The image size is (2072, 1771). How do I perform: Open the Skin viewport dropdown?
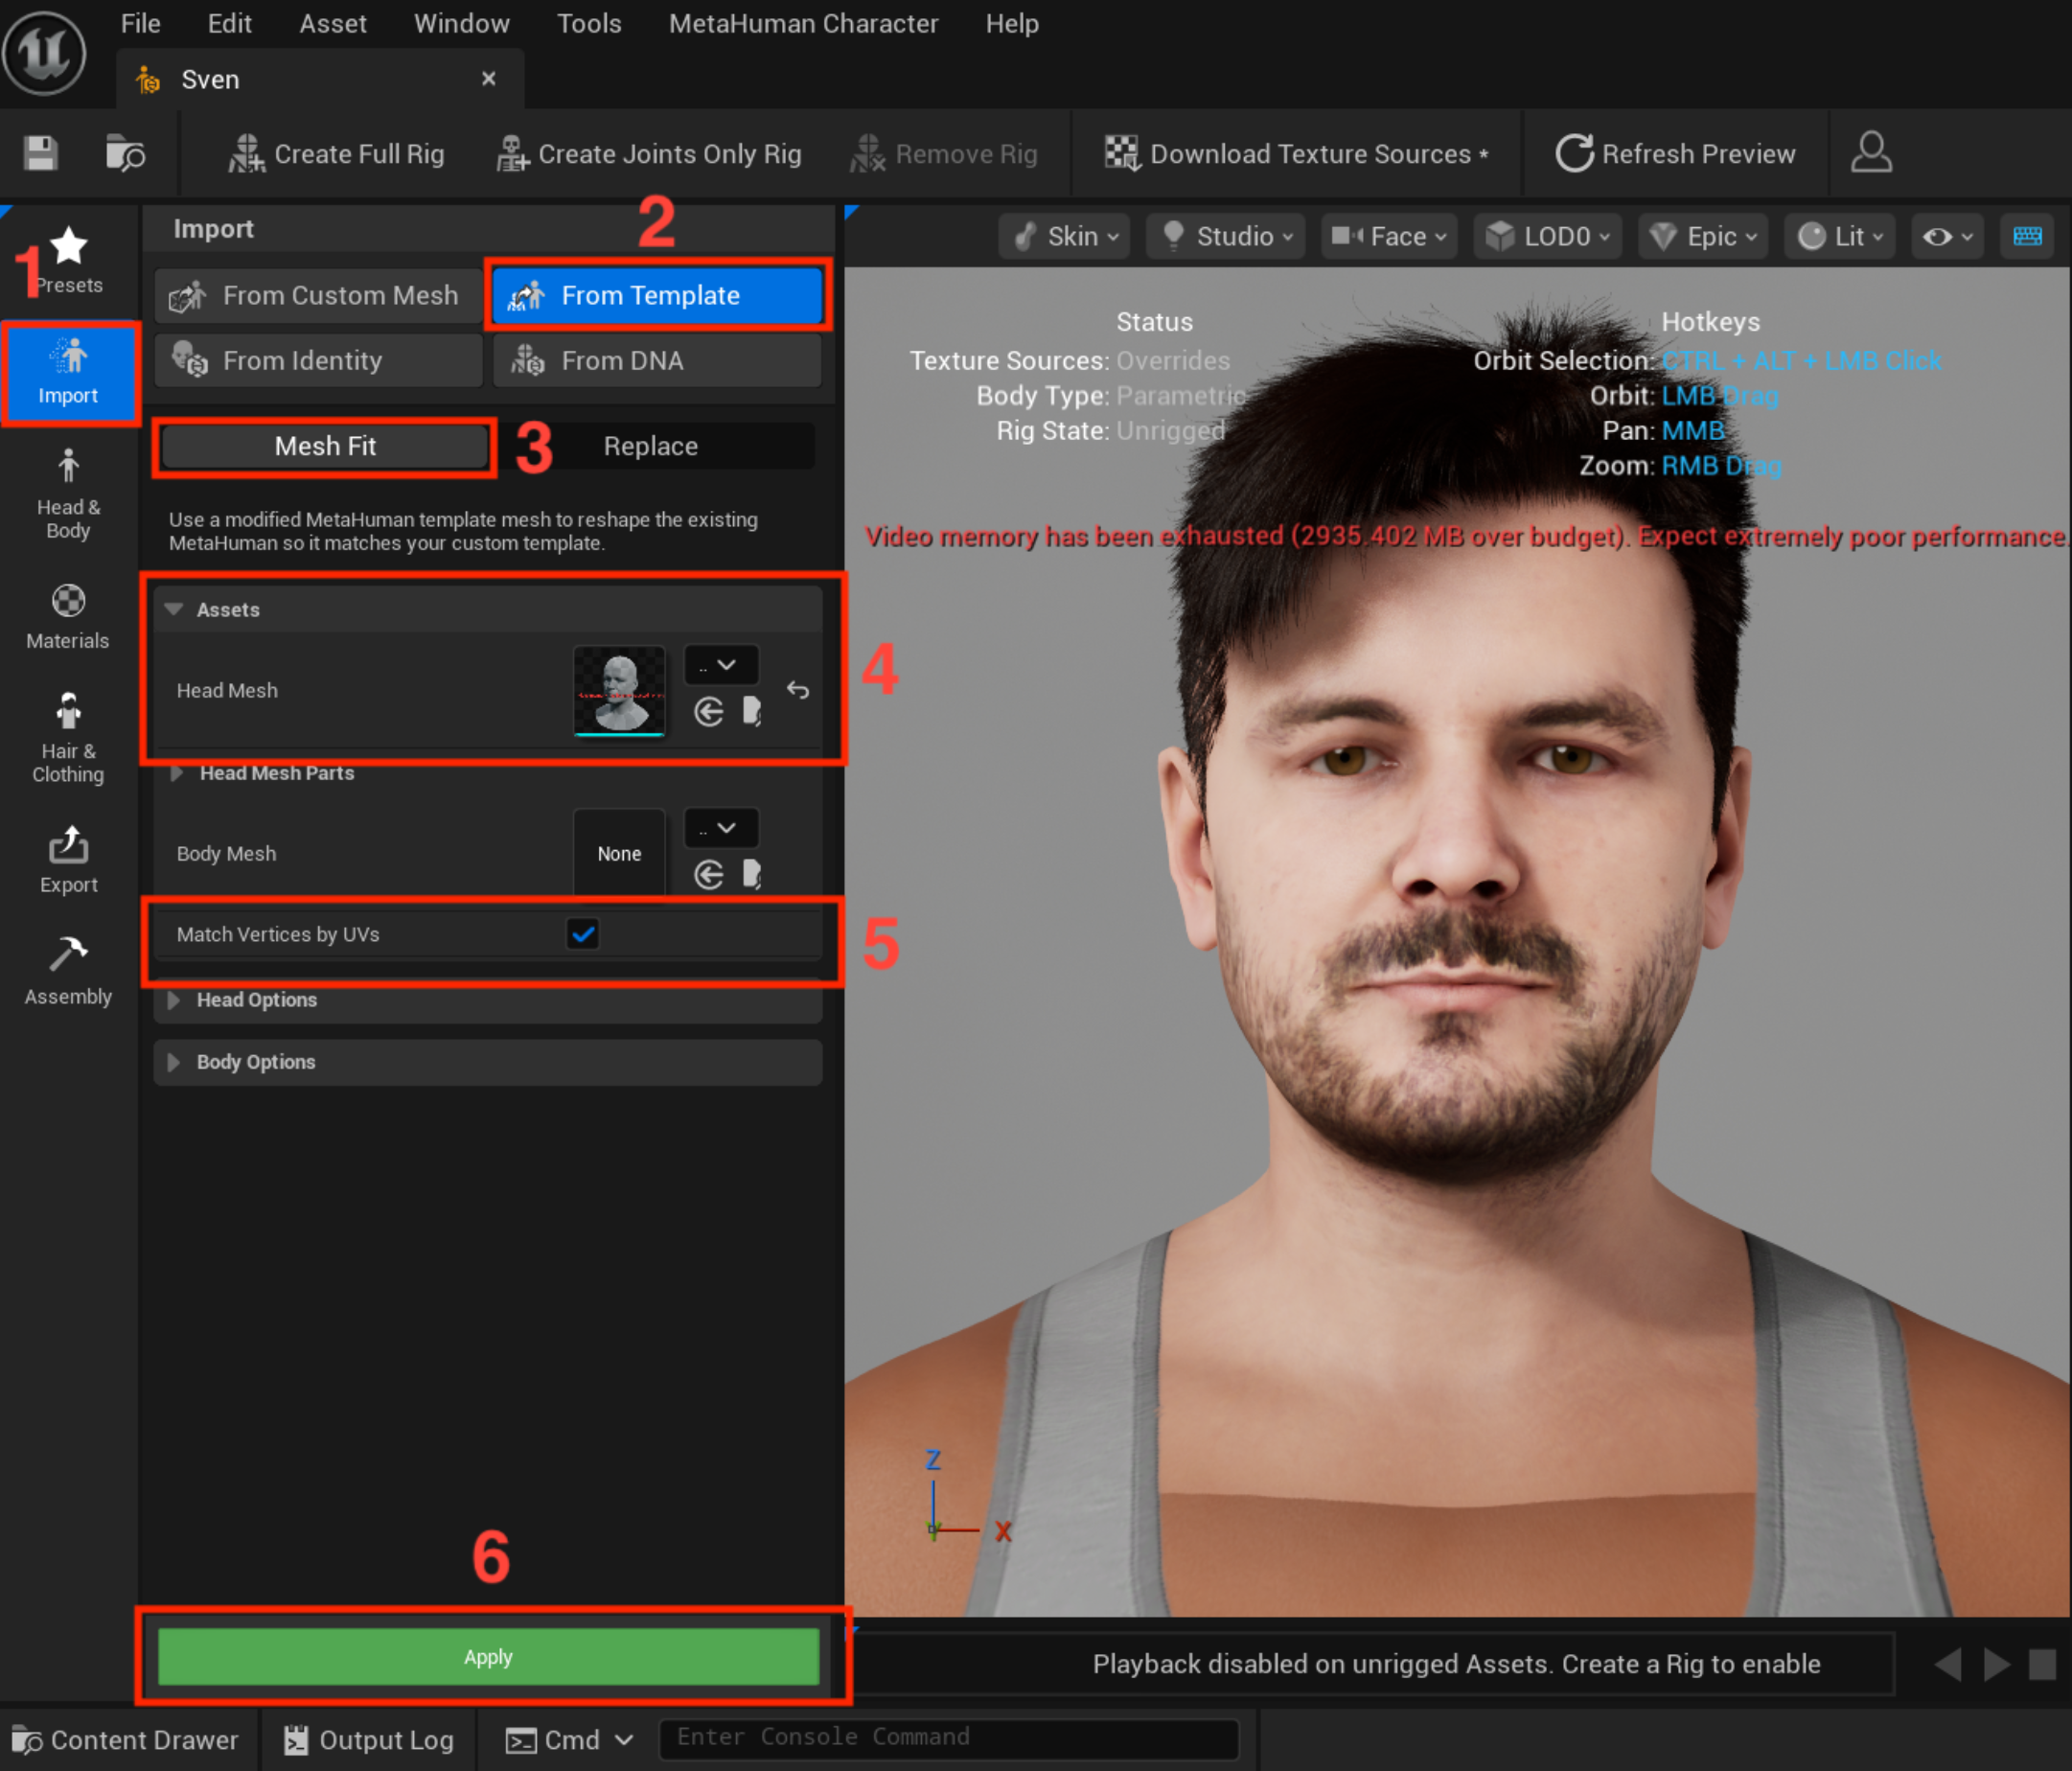1064,236
